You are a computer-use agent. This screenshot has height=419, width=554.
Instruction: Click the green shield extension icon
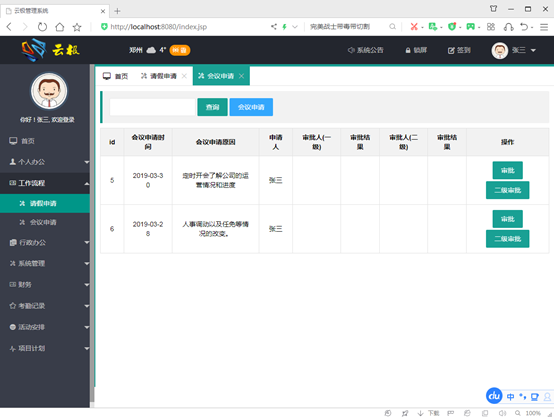pos(452,26)
